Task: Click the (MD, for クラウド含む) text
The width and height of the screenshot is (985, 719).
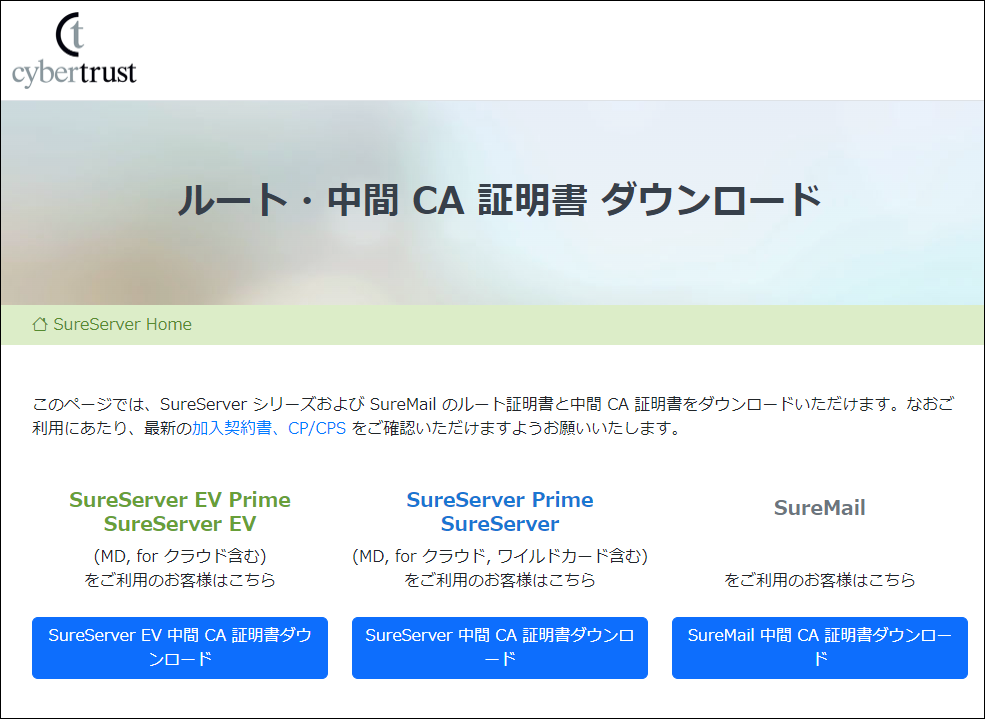Action: (x=180, y=556)
